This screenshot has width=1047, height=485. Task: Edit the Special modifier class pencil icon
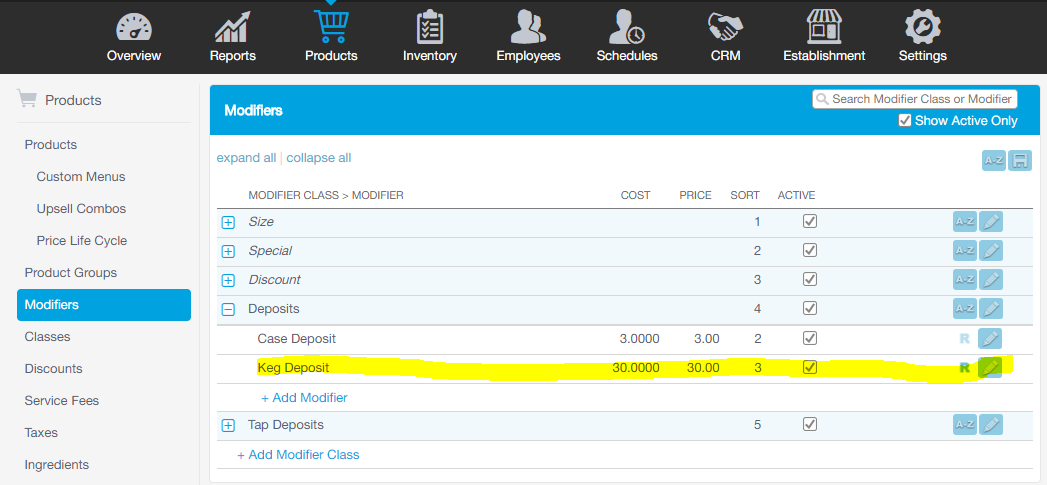[x=991, y=251]
